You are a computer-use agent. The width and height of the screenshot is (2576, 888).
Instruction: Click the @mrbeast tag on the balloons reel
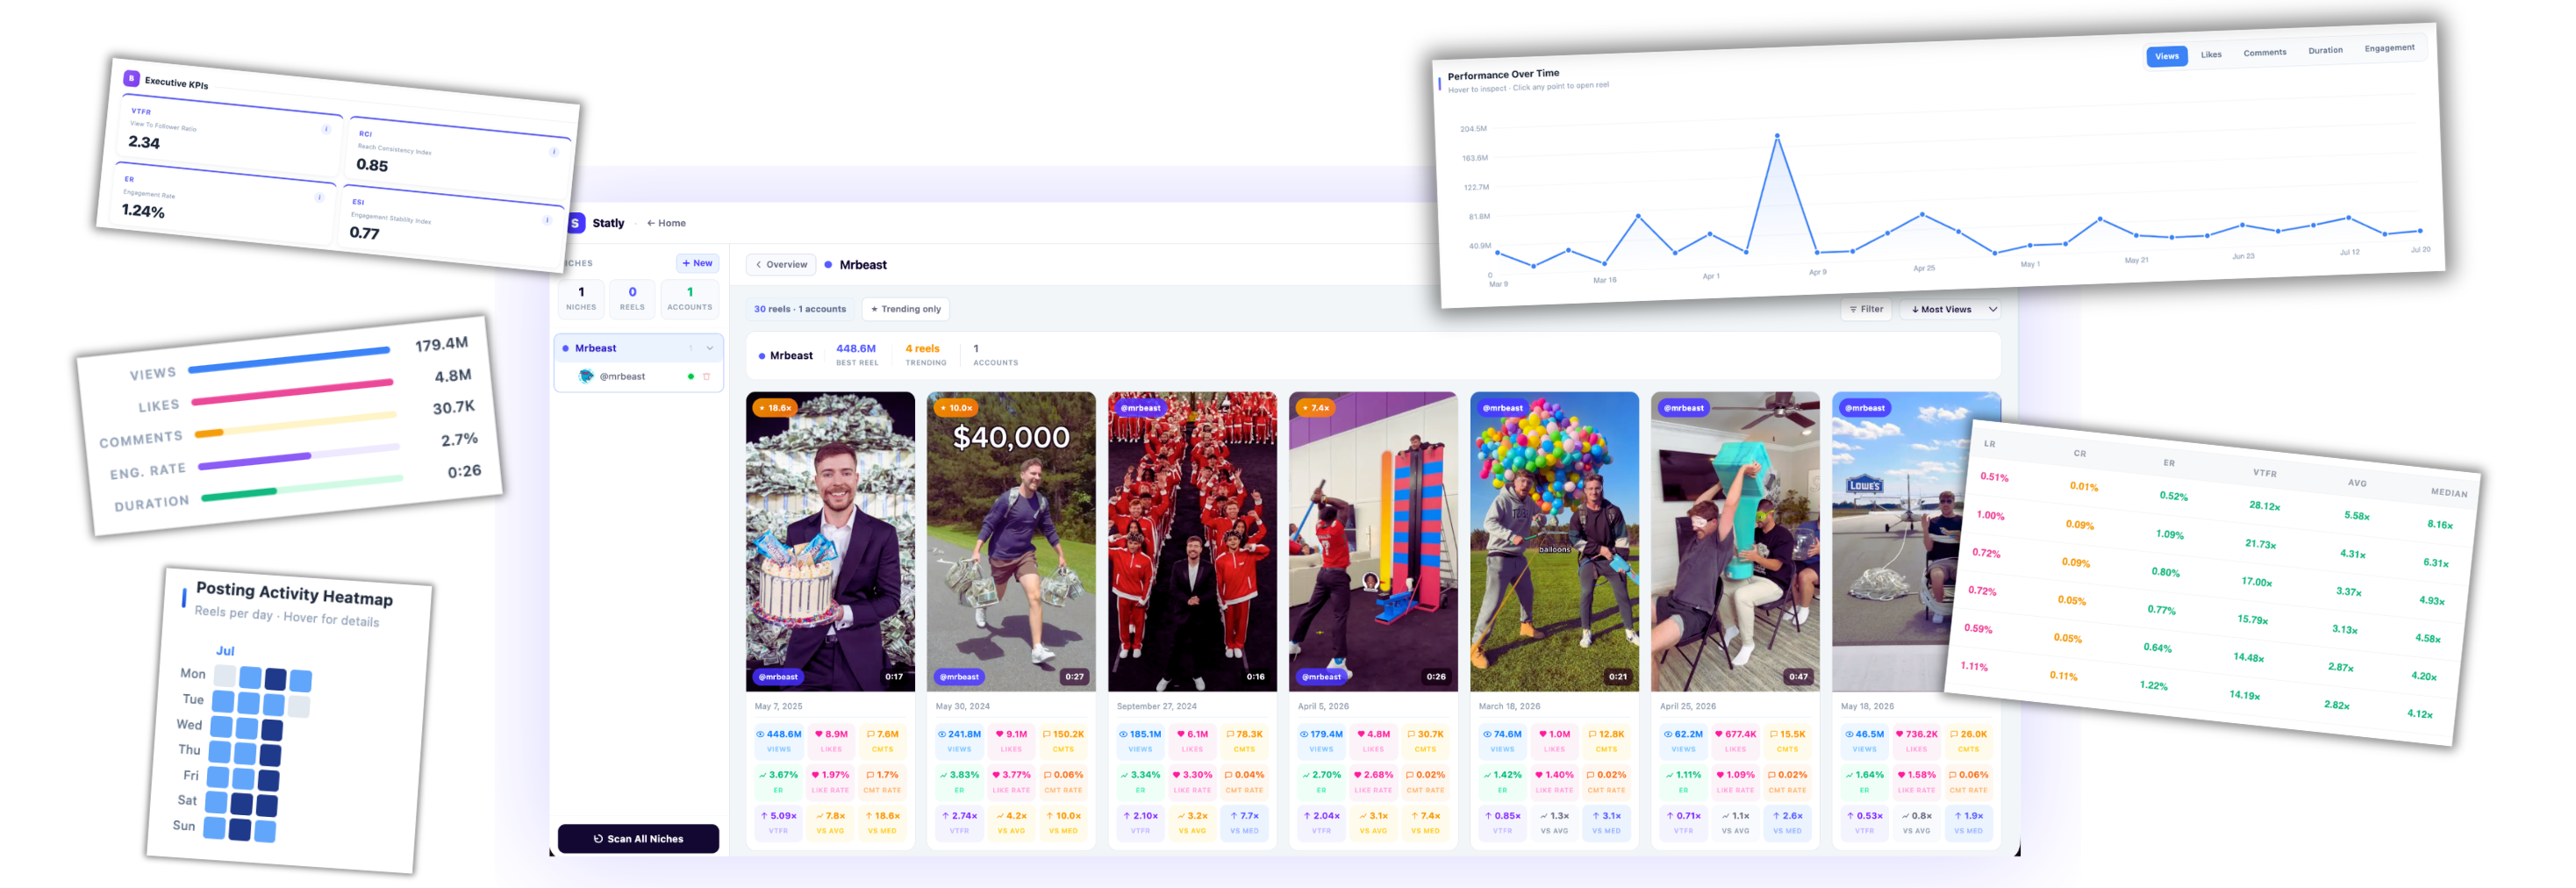click(x=1503, y=408)
